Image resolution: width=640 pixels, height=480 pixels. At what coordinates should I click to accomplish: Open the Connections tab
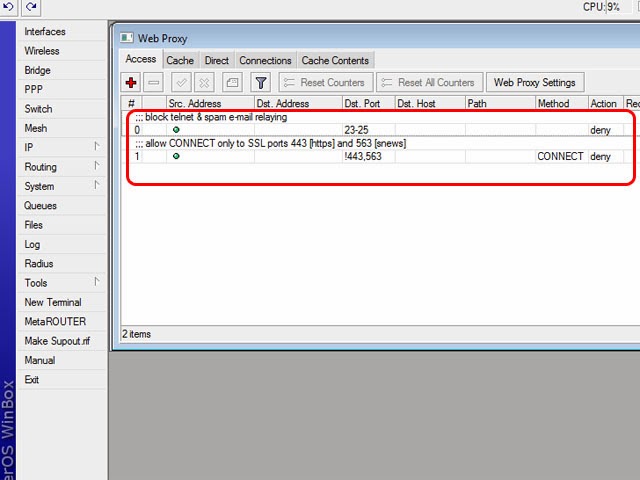pos(265,60)
